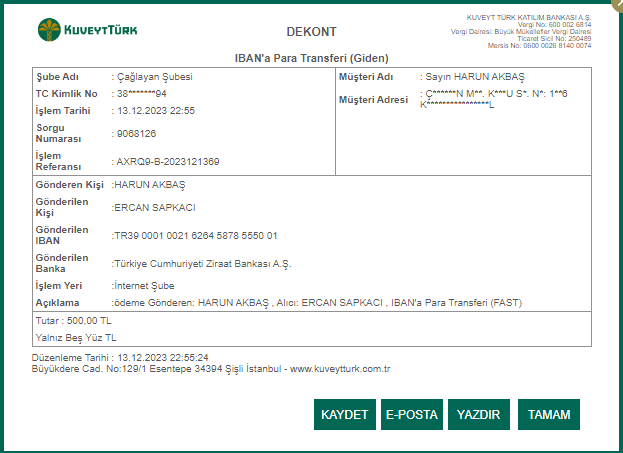This screenshot has width=623, height=453.
Task: Click the Gönderilen Banka label
Action: pos(62,263)
